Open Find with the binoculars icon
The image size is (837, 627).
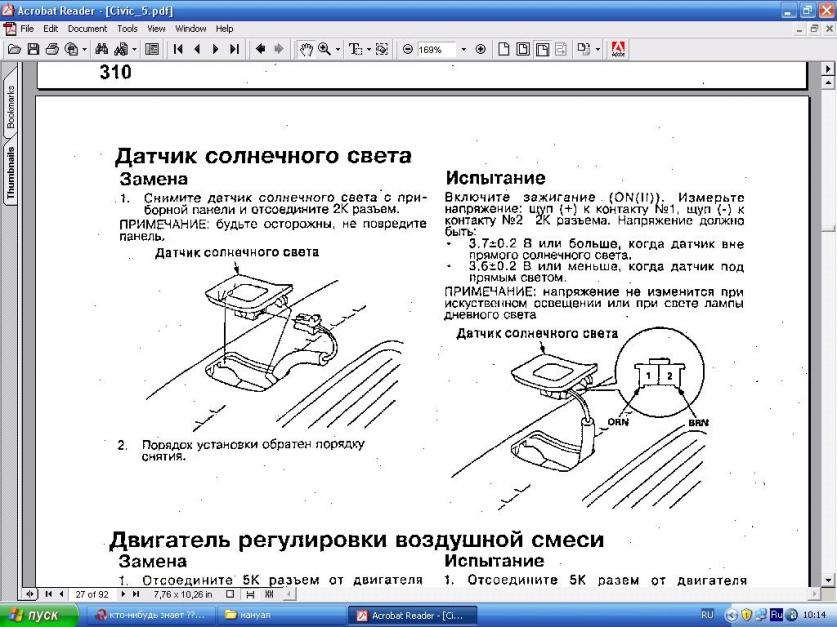click(x=101, y=50)
